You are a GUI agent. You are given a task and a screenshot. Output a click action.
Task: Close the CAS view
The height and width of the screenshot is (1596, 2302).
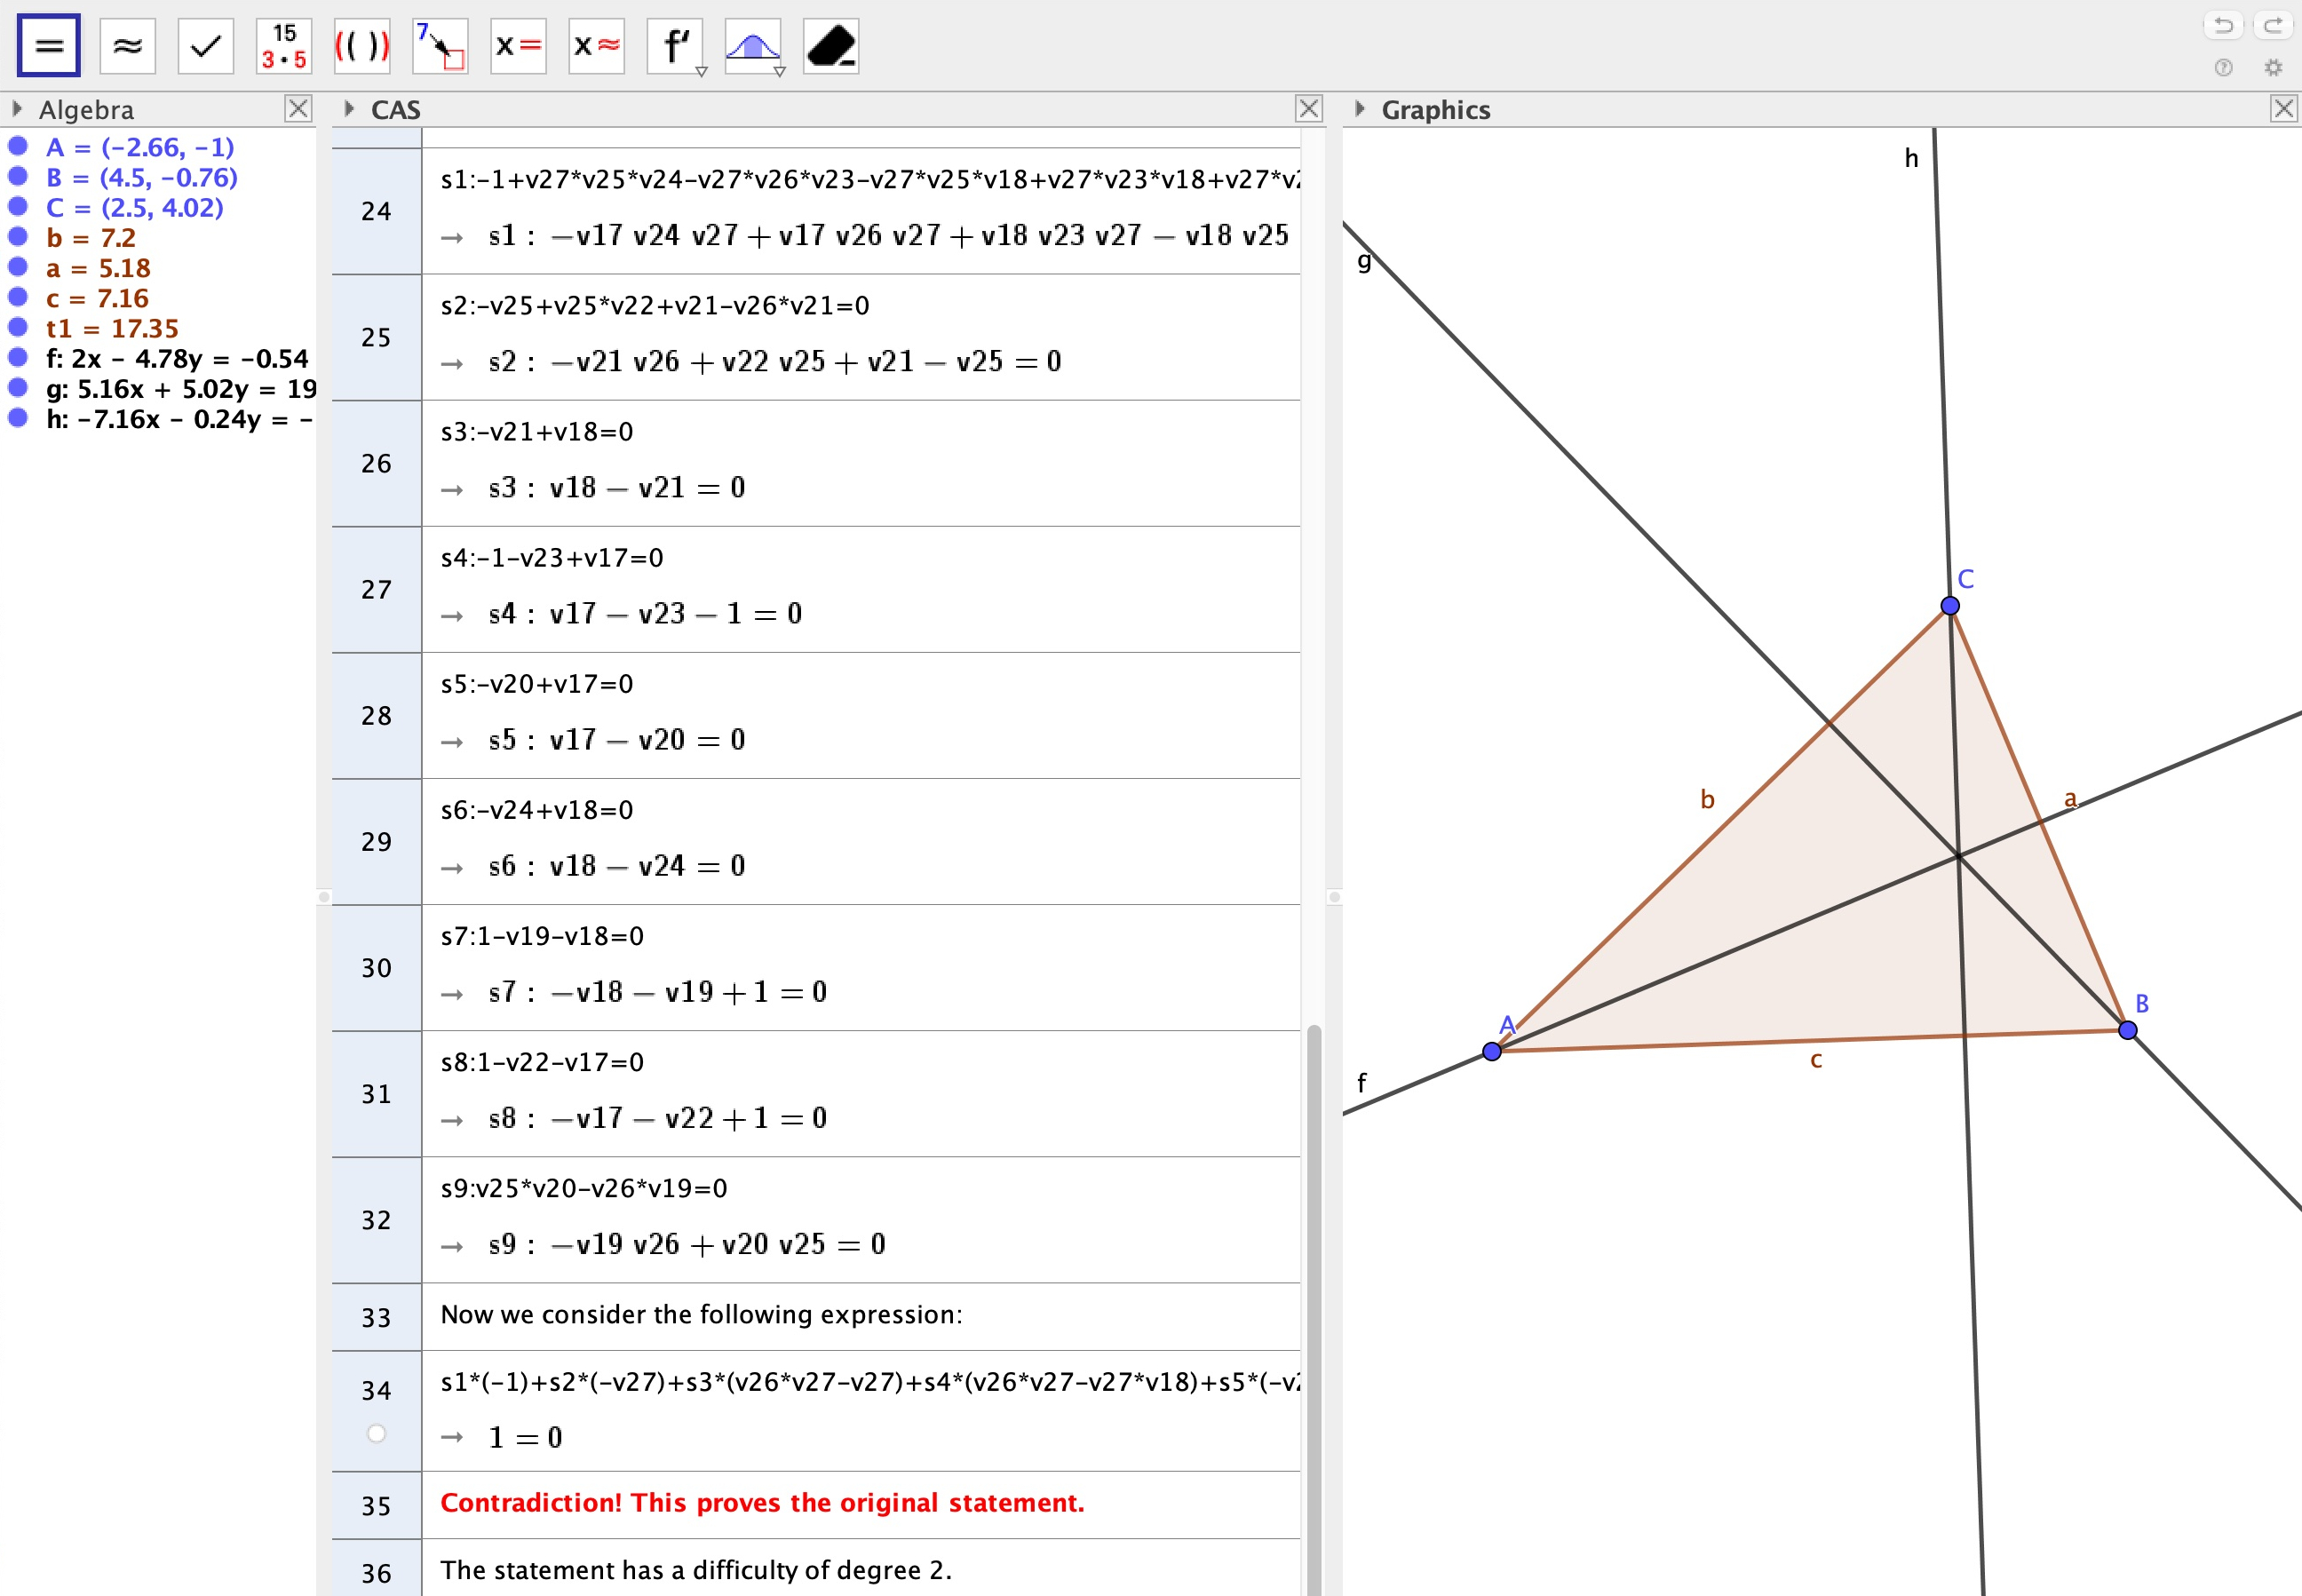(x=1309, y=108)
